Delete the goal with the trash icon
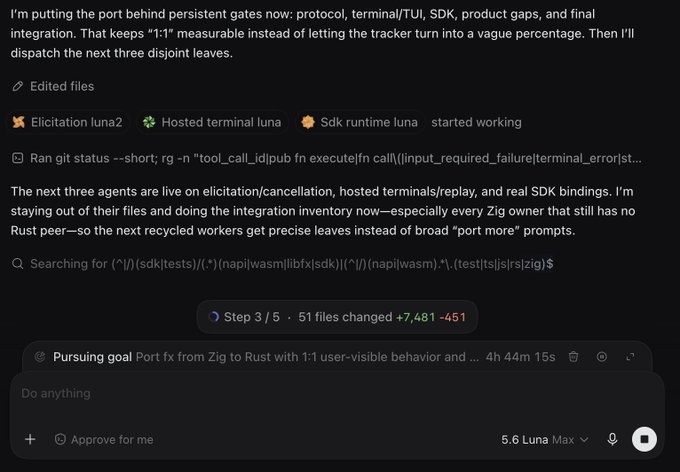This screenshot has width=680, height=472. pyautogui.click(x=573, y=357)
